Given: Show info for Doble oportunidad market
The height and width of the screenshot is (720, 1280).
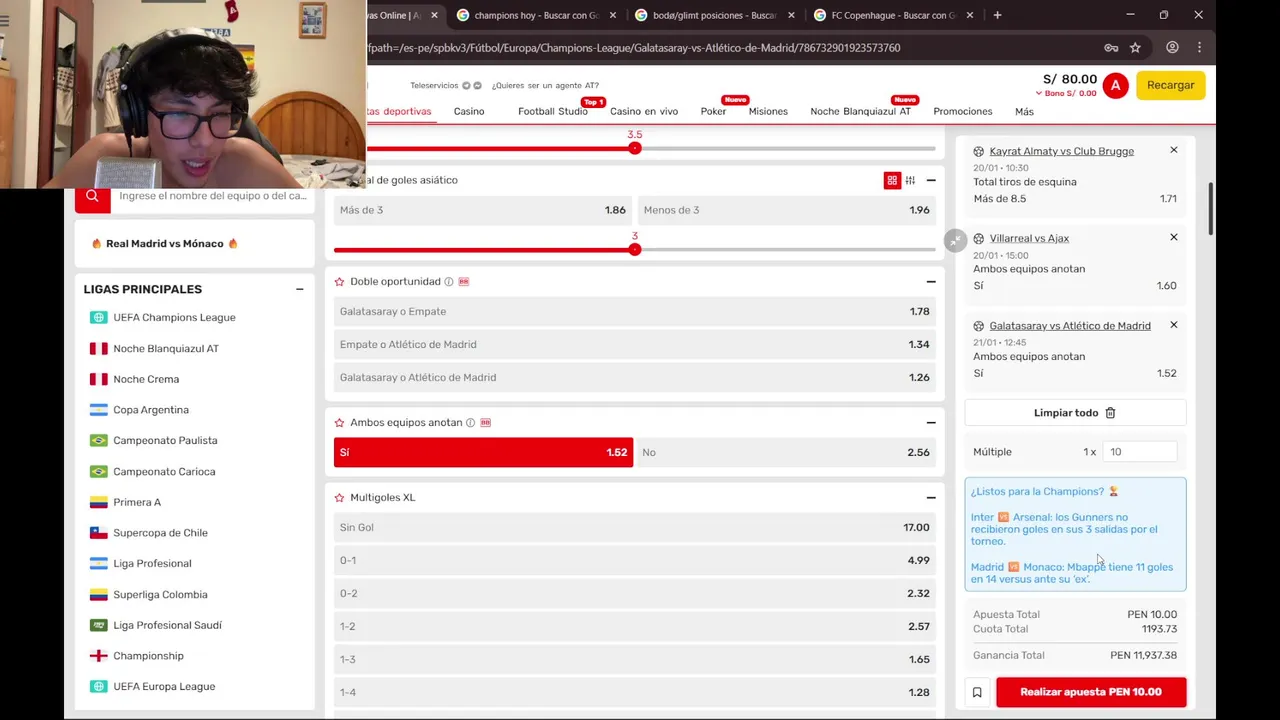Looking at the screenshot, I should [x=449, y=282].
